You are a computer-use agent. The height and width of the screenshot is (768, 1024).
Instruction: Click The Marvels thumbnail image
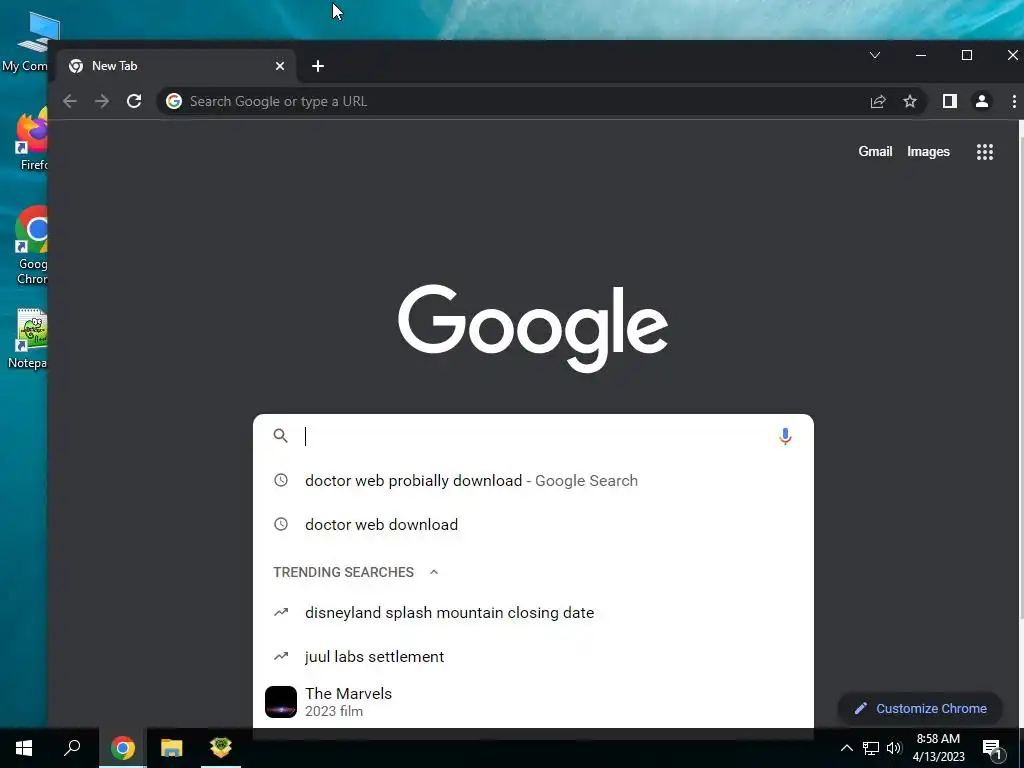[281, 702]
